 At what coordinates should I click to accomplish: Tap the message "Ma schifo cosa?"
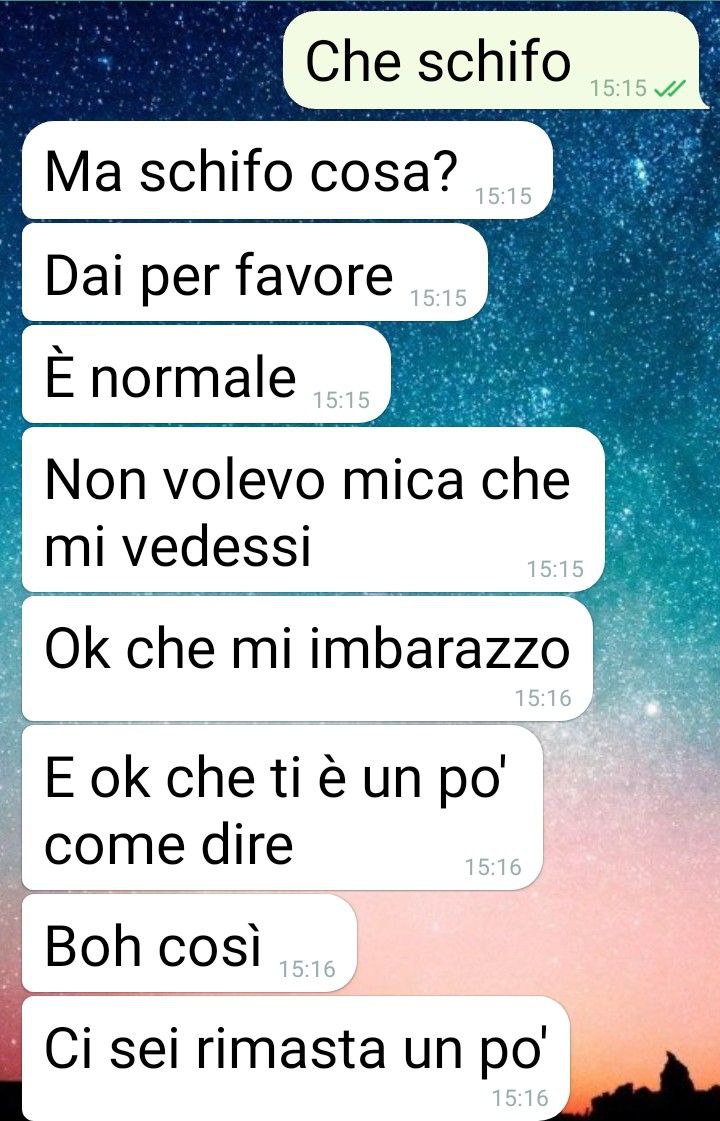point(287,170)
